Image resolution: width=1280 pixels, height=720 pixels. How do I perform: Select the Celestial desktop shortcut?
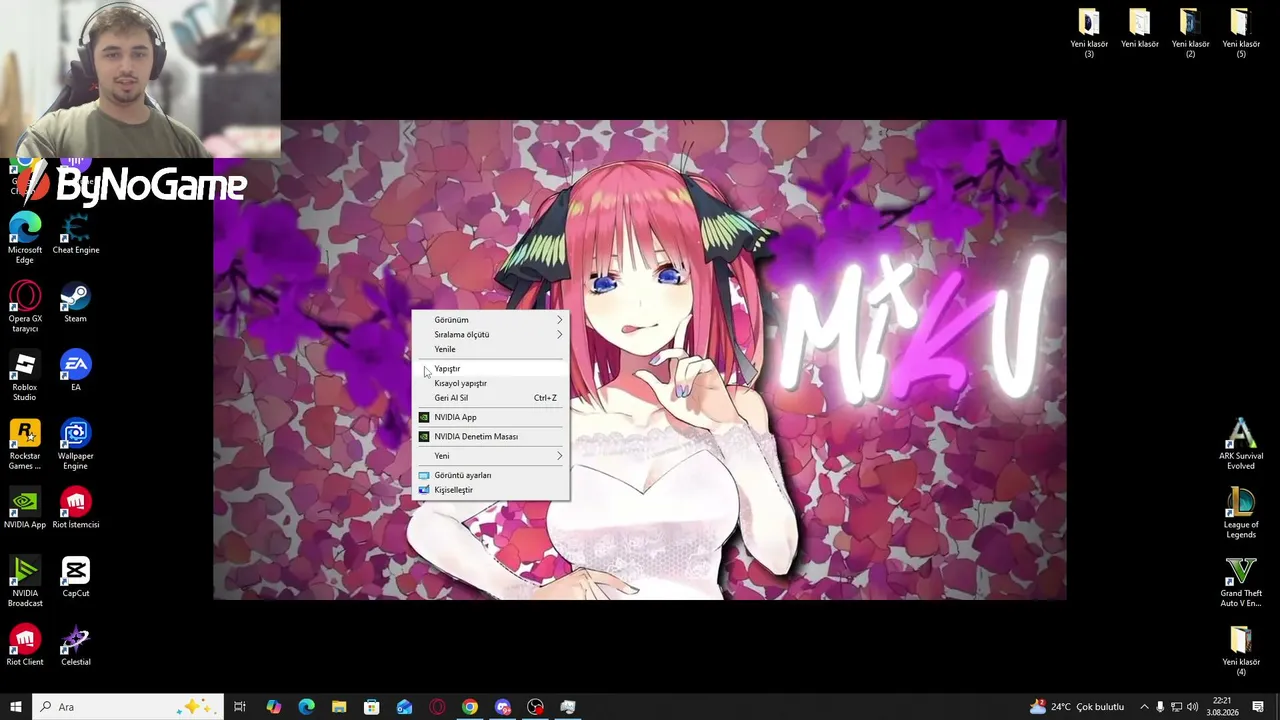point(76,645)
